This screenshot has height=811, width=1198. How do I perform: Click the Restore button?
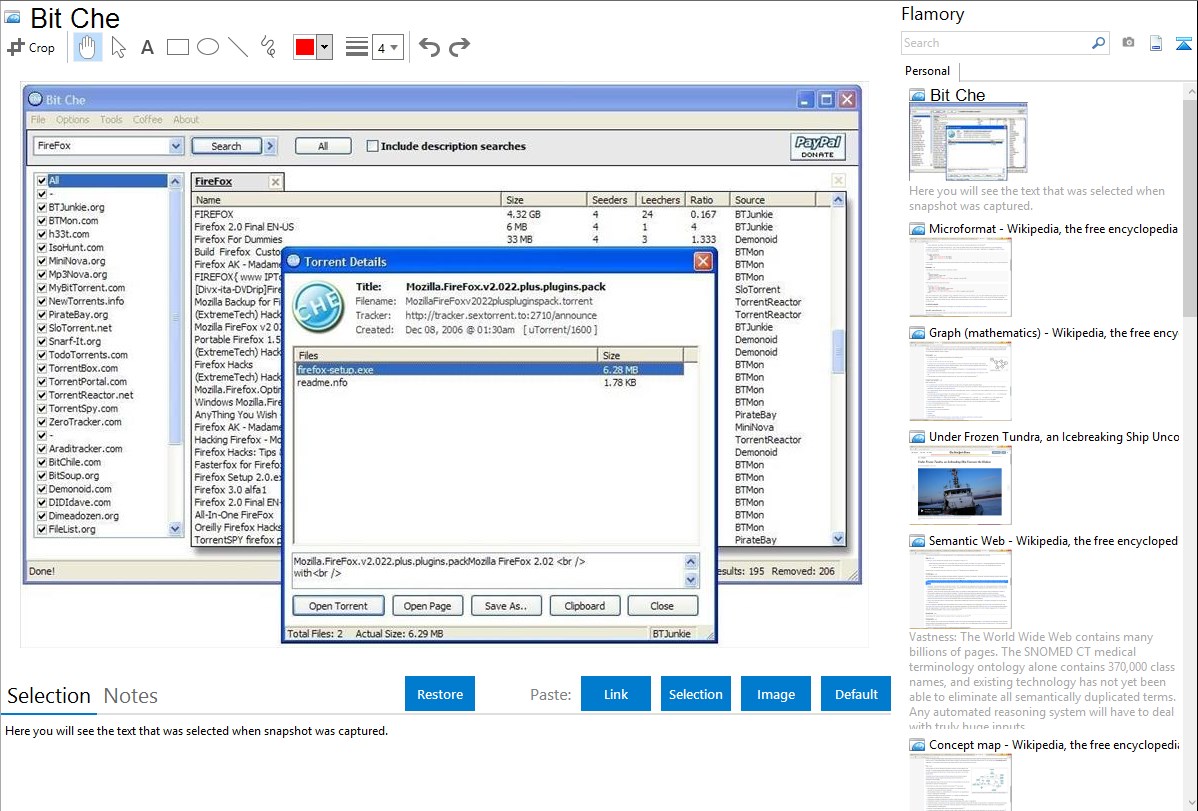(x=440, y=694)
